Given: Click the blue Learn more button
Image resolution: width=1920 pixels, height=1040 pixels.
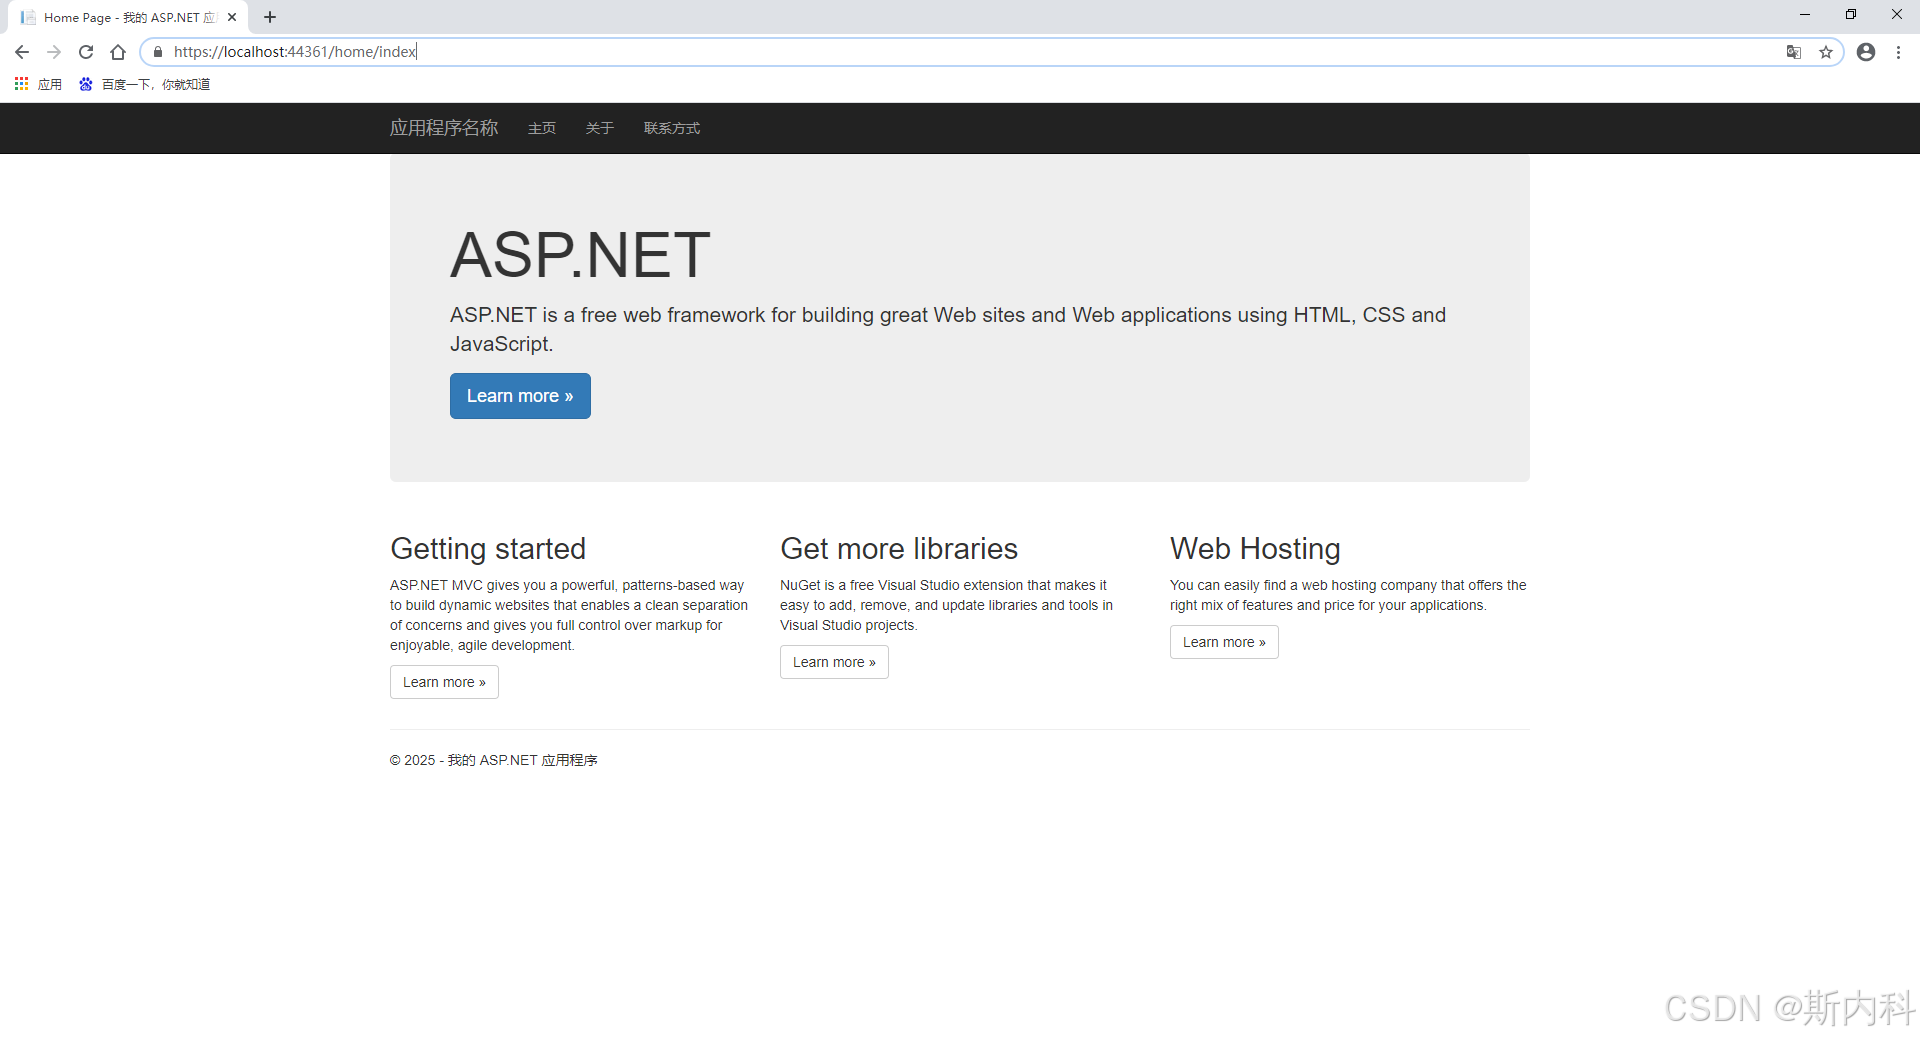Looking at the screenshot, I should (520, 396).
